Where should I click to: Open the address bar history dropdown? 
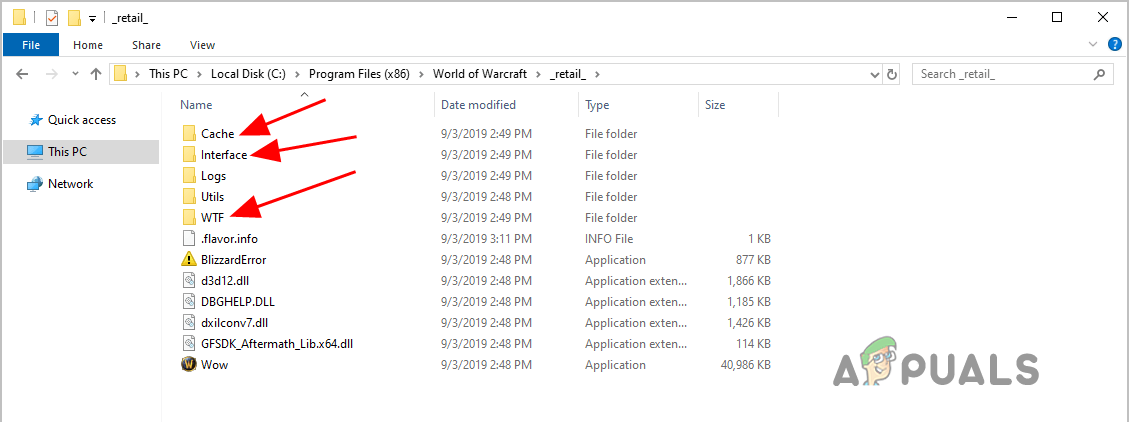pyautogui.click(x=872, y=74)
